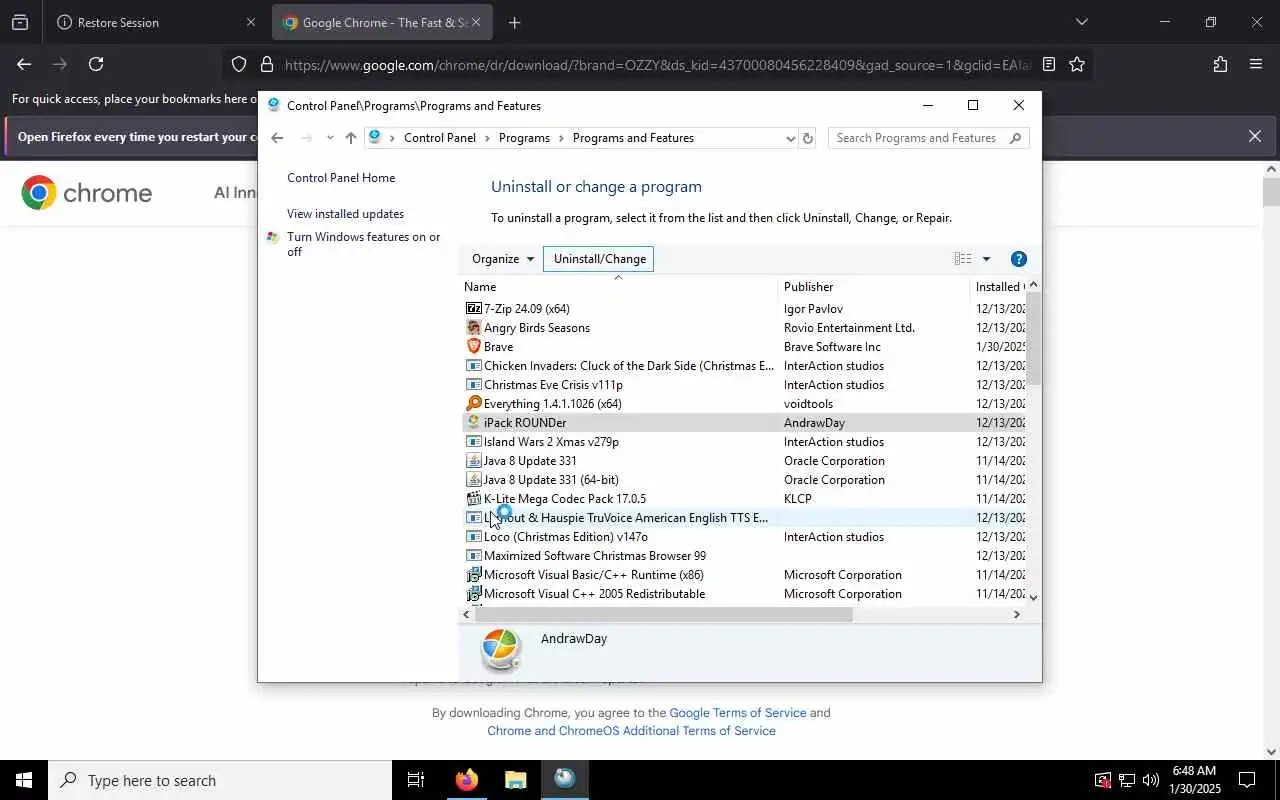This screenshot has width=1280, height=800.
Task: Select Maximized Software Christmas Browser 99 row
Action: (x=743, y=556)
